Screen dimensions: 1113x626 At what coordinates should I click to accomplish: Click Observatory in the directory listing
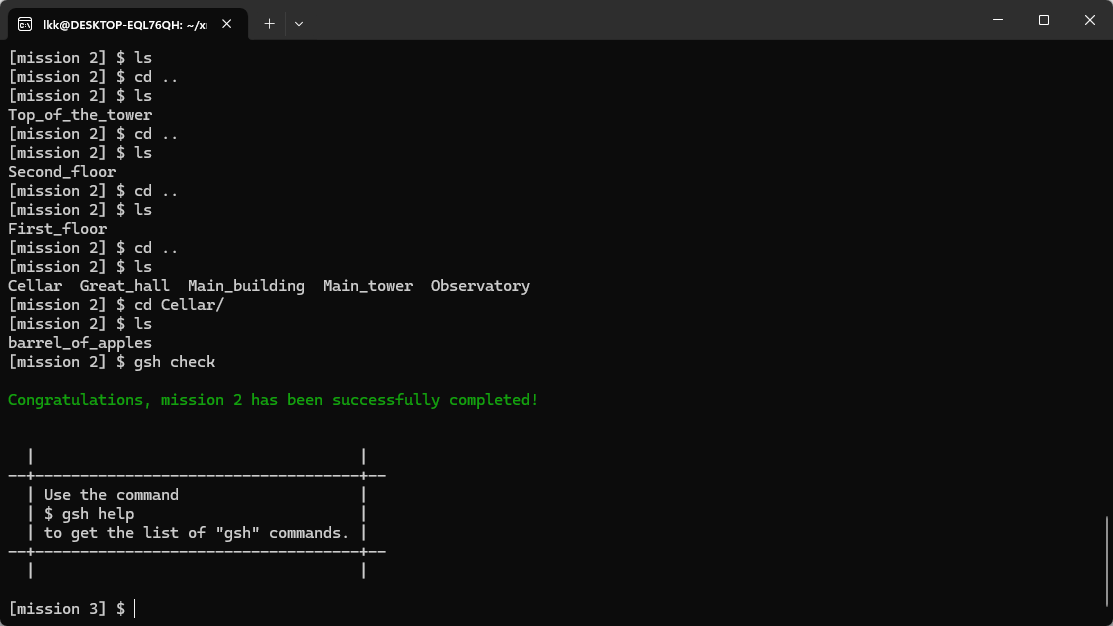pyautogui.click(x=480, y=286)
